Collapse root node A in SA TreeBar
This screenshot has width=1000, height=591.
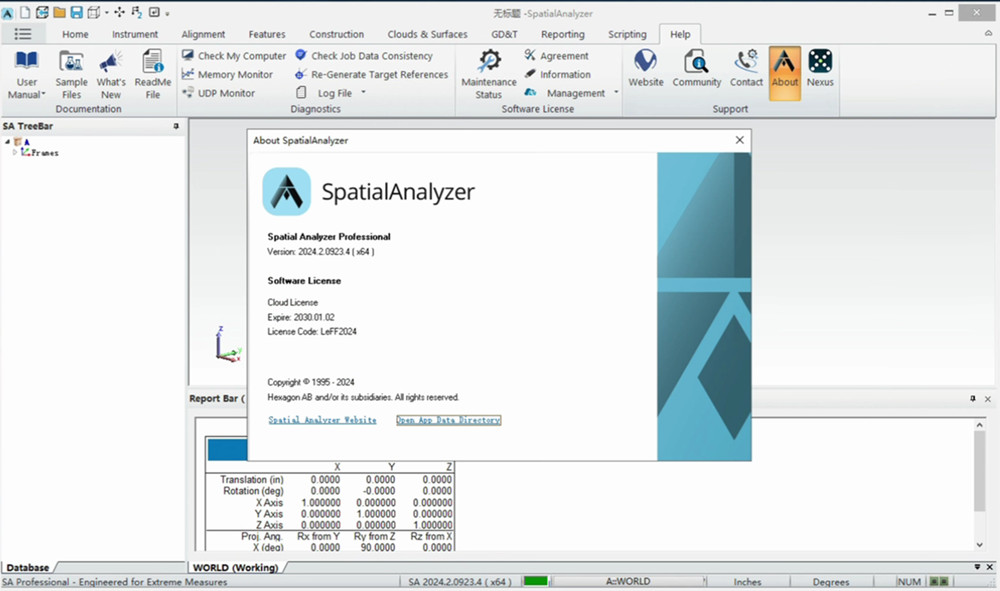click(x=7, y=142)
